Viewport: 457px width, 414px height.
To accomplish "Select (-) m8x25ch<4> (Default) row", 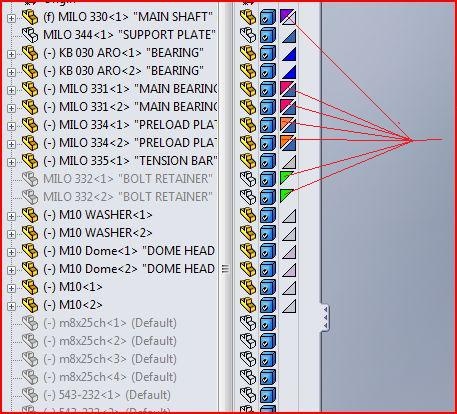I will pyautogui.click(x=110, y=377).
